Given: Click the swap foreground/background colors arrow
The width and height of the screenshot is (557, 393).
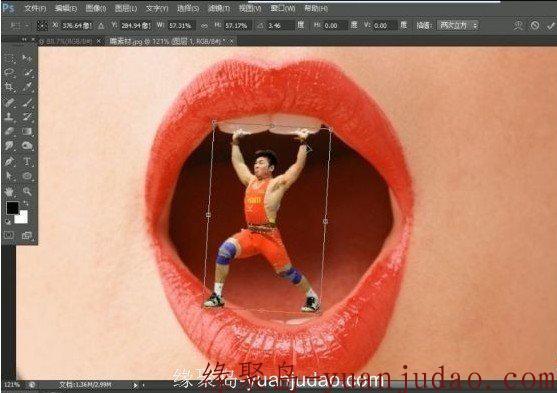Looking at the screenshot, I should (x=26, y=203).
